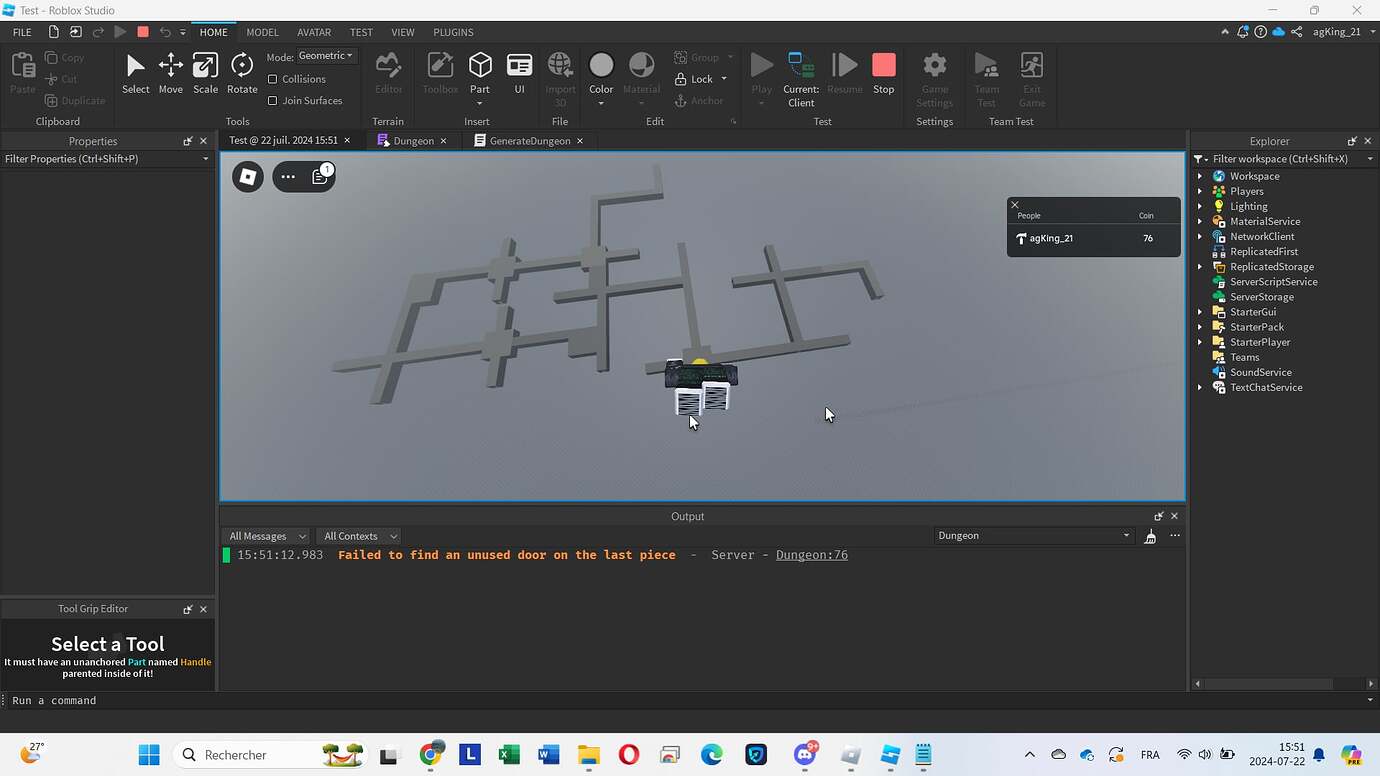This screenshot has height=776, width=1380.
Task: Select the Scale tool
Action: pos(205,72)
